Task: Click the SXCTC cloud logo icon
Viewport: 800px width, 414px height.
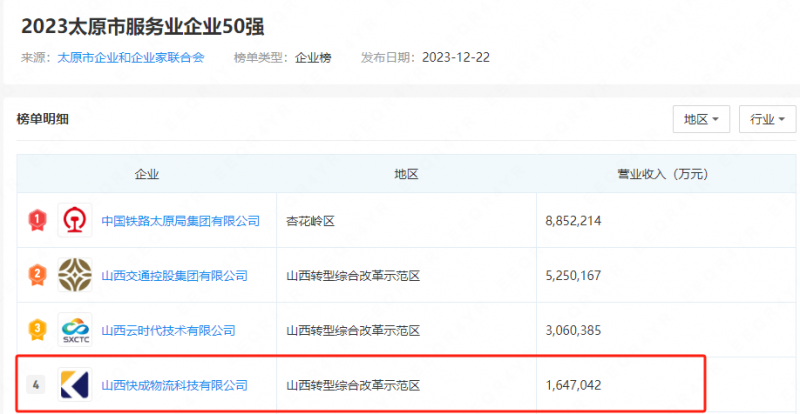Action: coord(75,330)
